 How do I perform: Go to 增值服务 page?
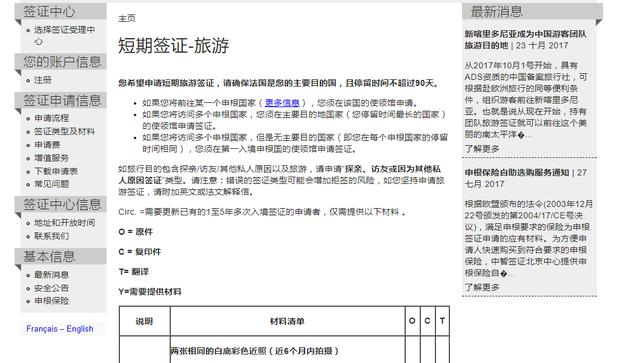click(x=51, y=158)
